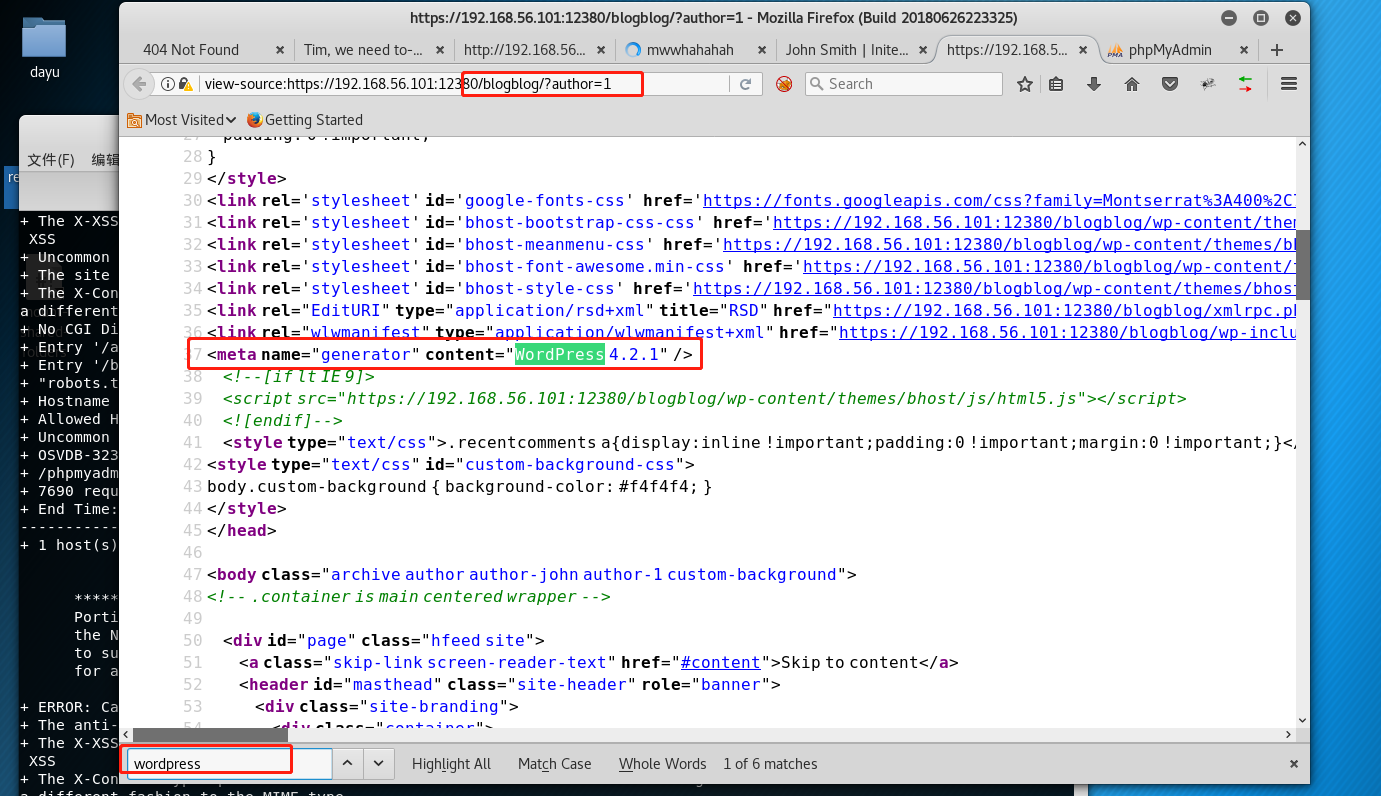
Task: Close the phpMyAdmin tab
Action: (1244, 50)
